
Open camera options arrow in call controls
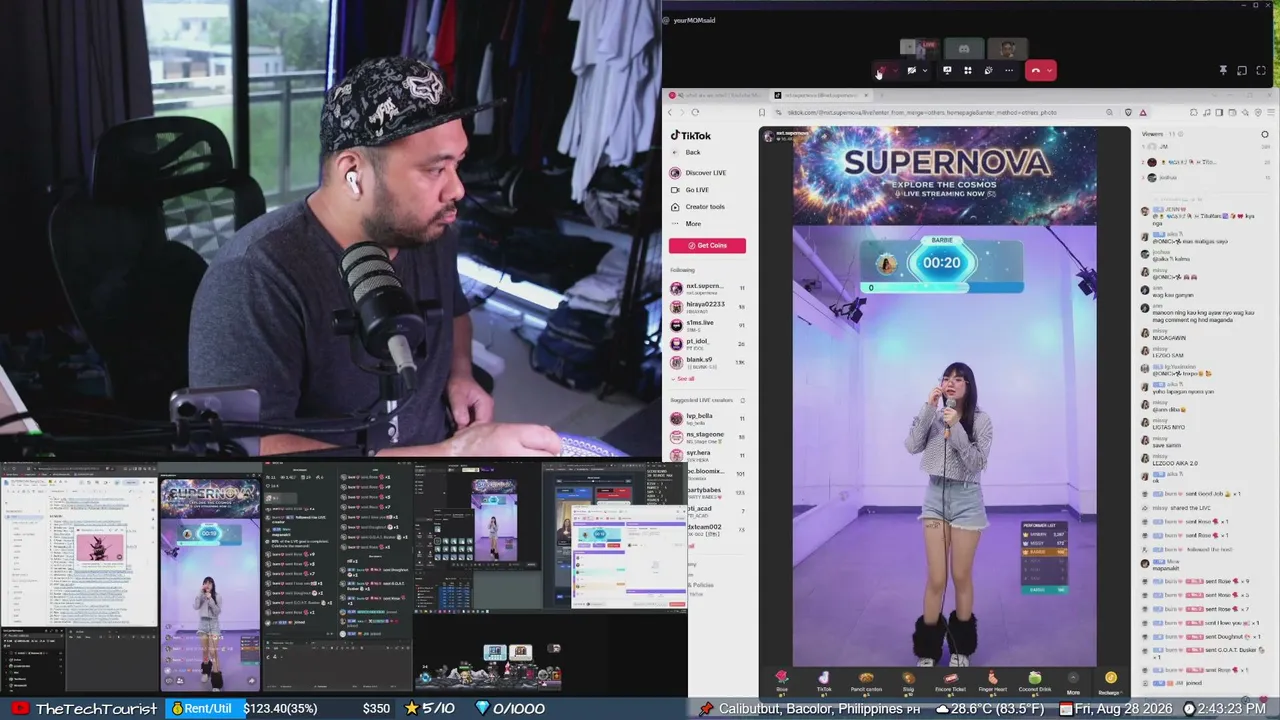[925, 71]
